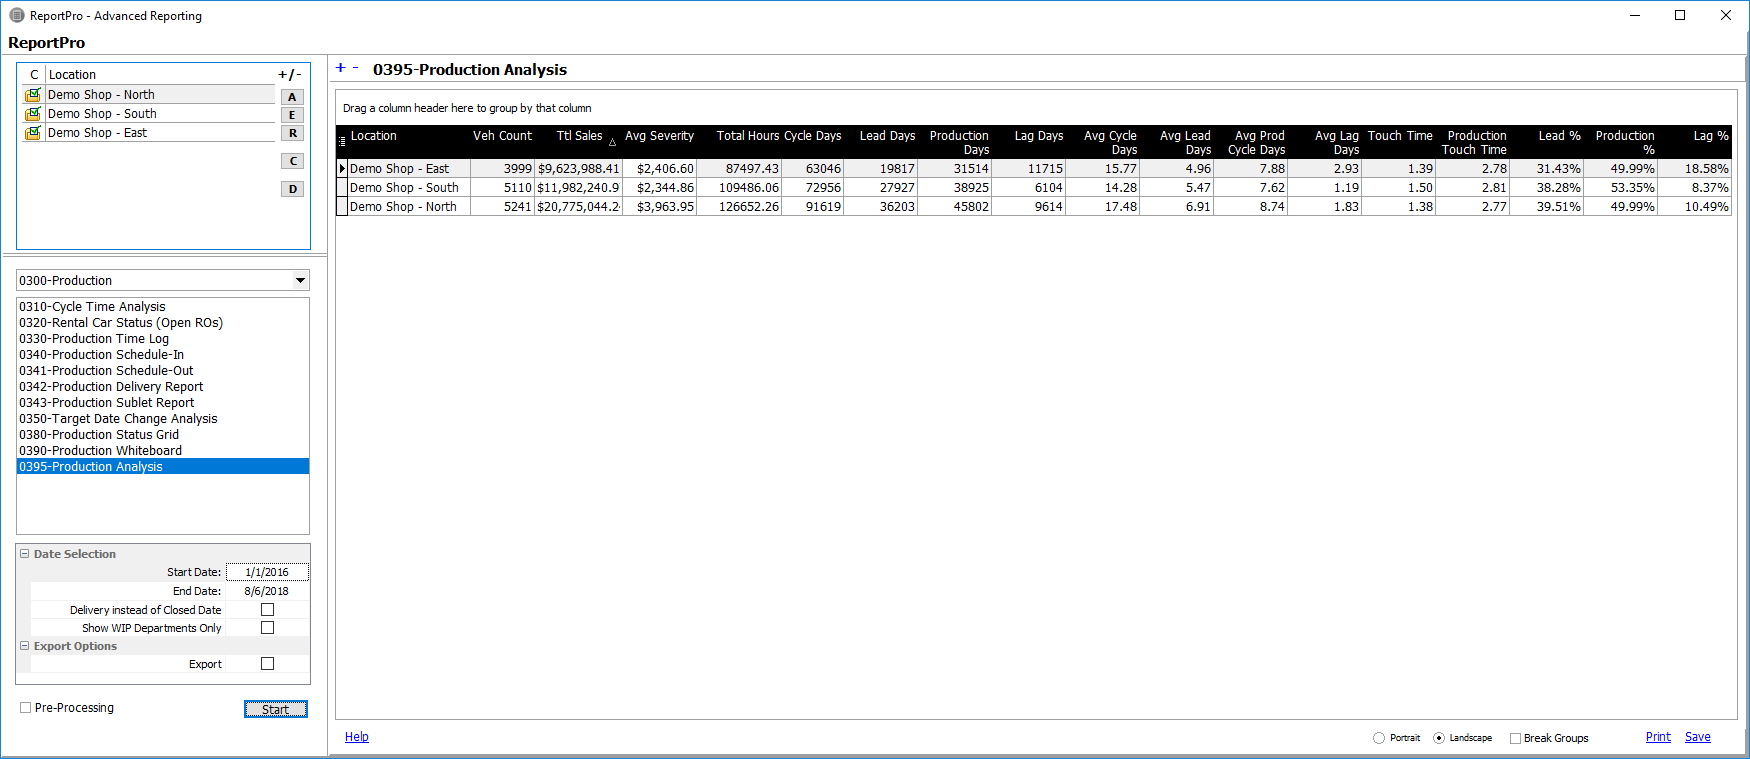Select the Demo Shop - South grid row
1750x759 pixels.
1034,188
